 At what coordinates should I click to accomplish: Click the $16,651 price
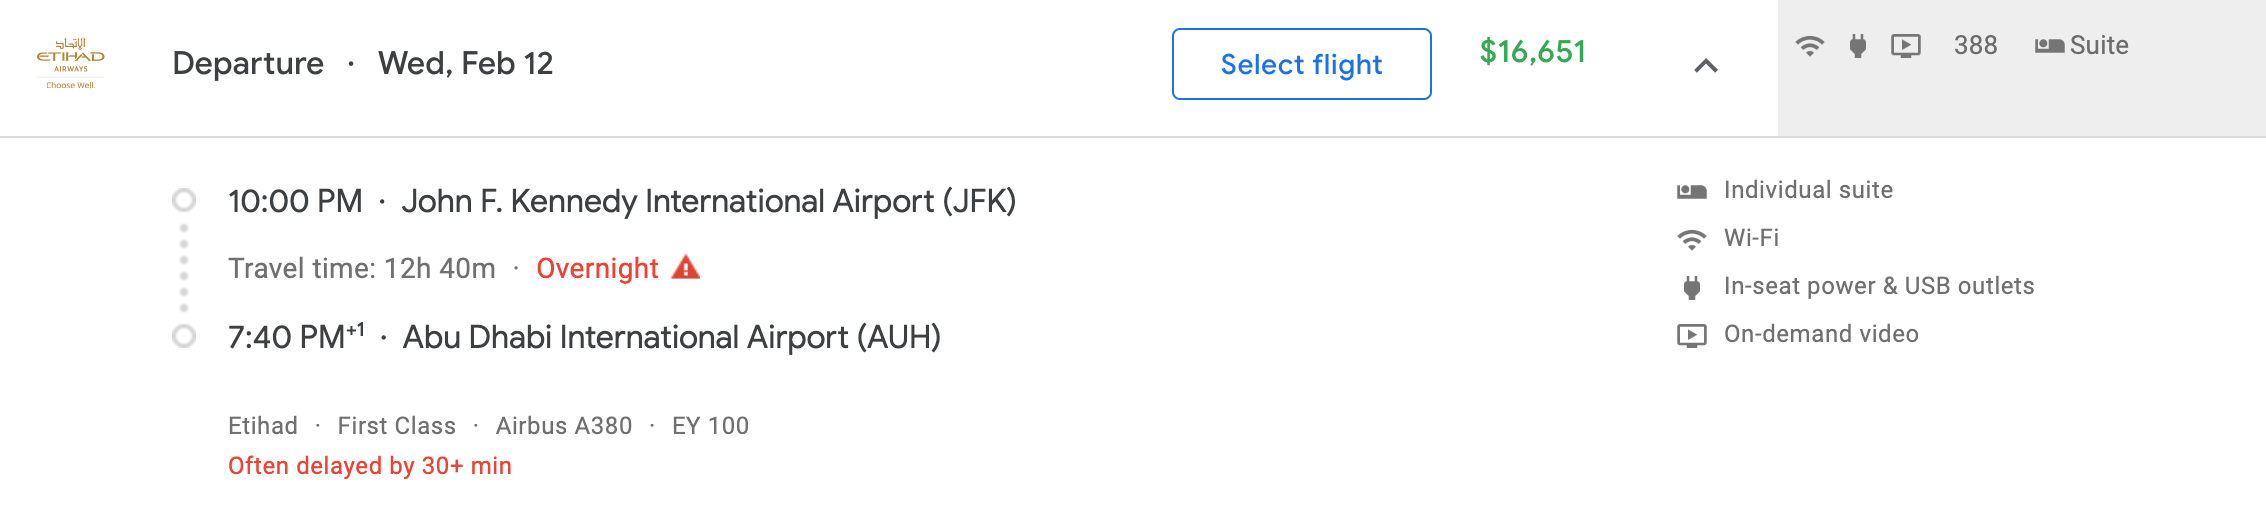coord(1532,52)
